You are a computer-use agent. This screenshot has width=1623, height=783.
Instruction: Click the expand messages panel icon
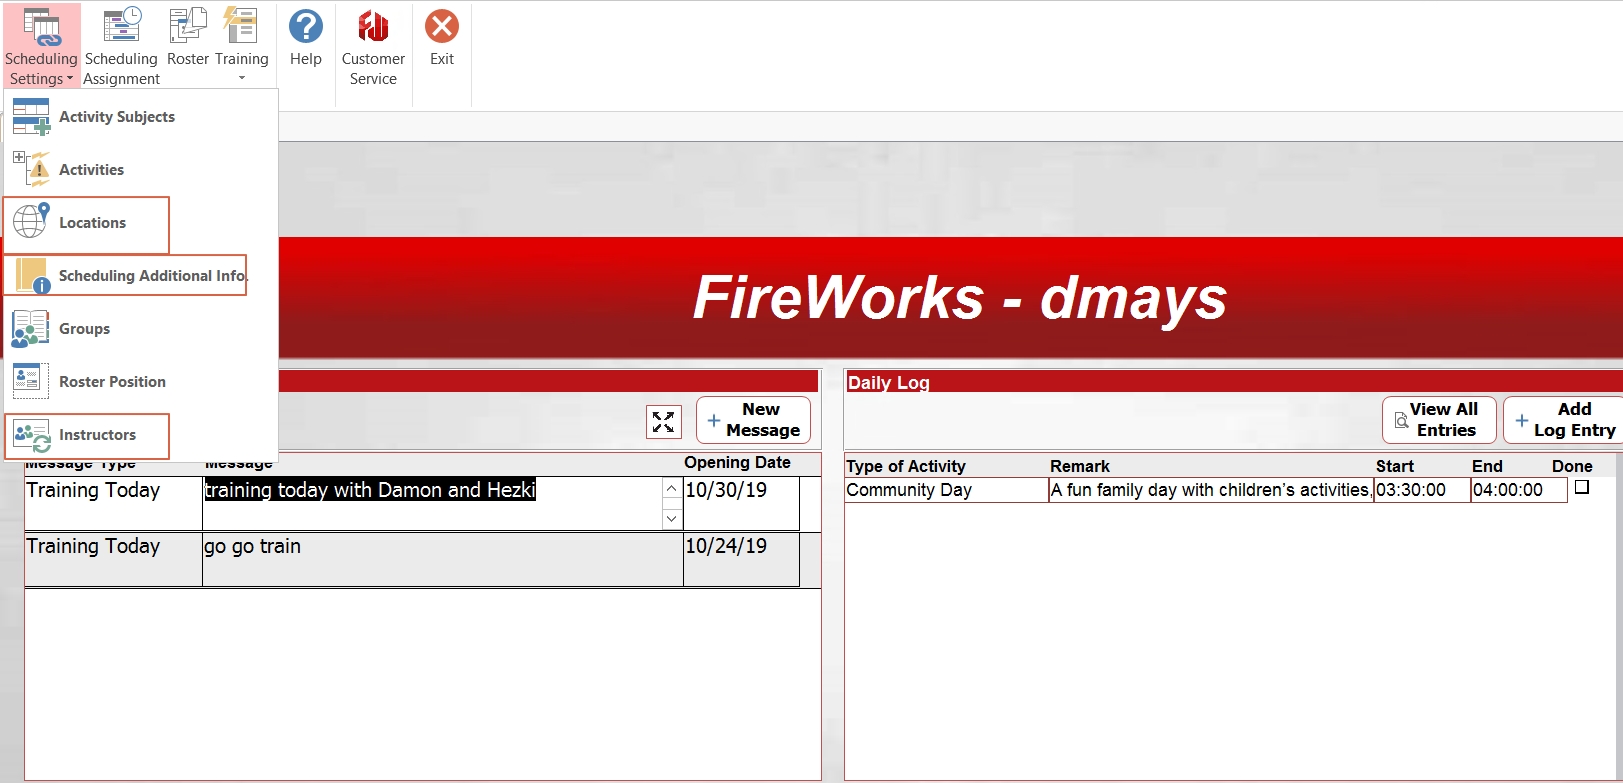664,422
